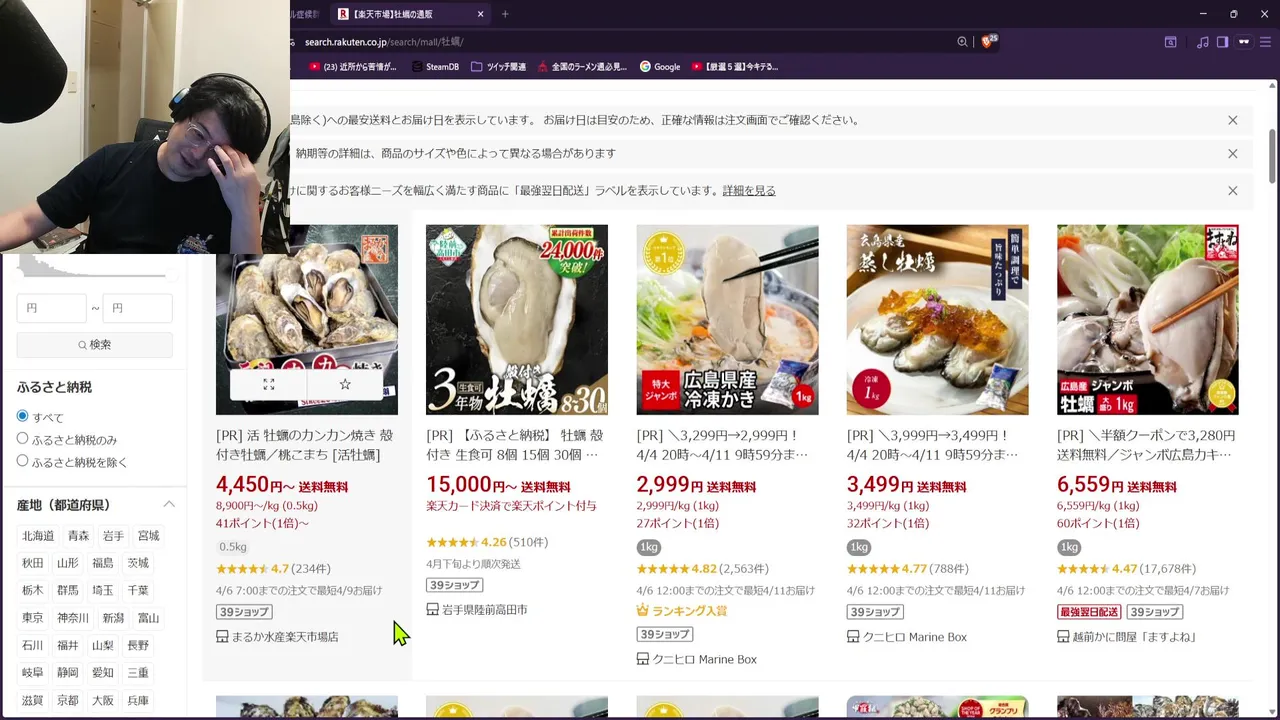Open reviews 4.77 (788件) rating
The width and height of the screenshot is (1280, 720).
pyautogui.click(x=907, y=569)
